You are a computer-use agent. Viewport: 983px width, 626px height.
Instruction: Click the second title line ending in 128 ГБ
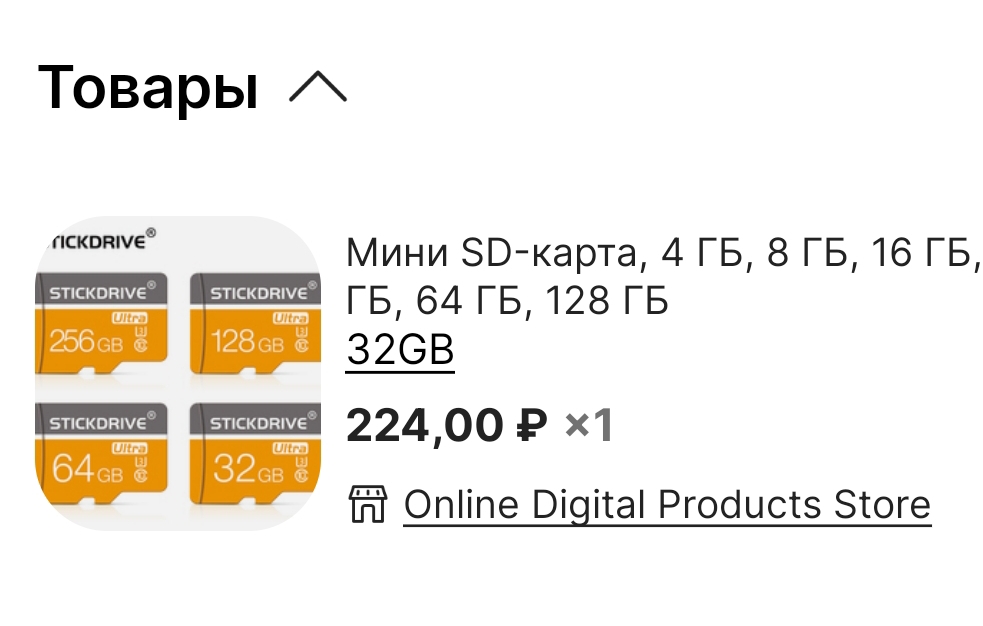click(507, 301)
